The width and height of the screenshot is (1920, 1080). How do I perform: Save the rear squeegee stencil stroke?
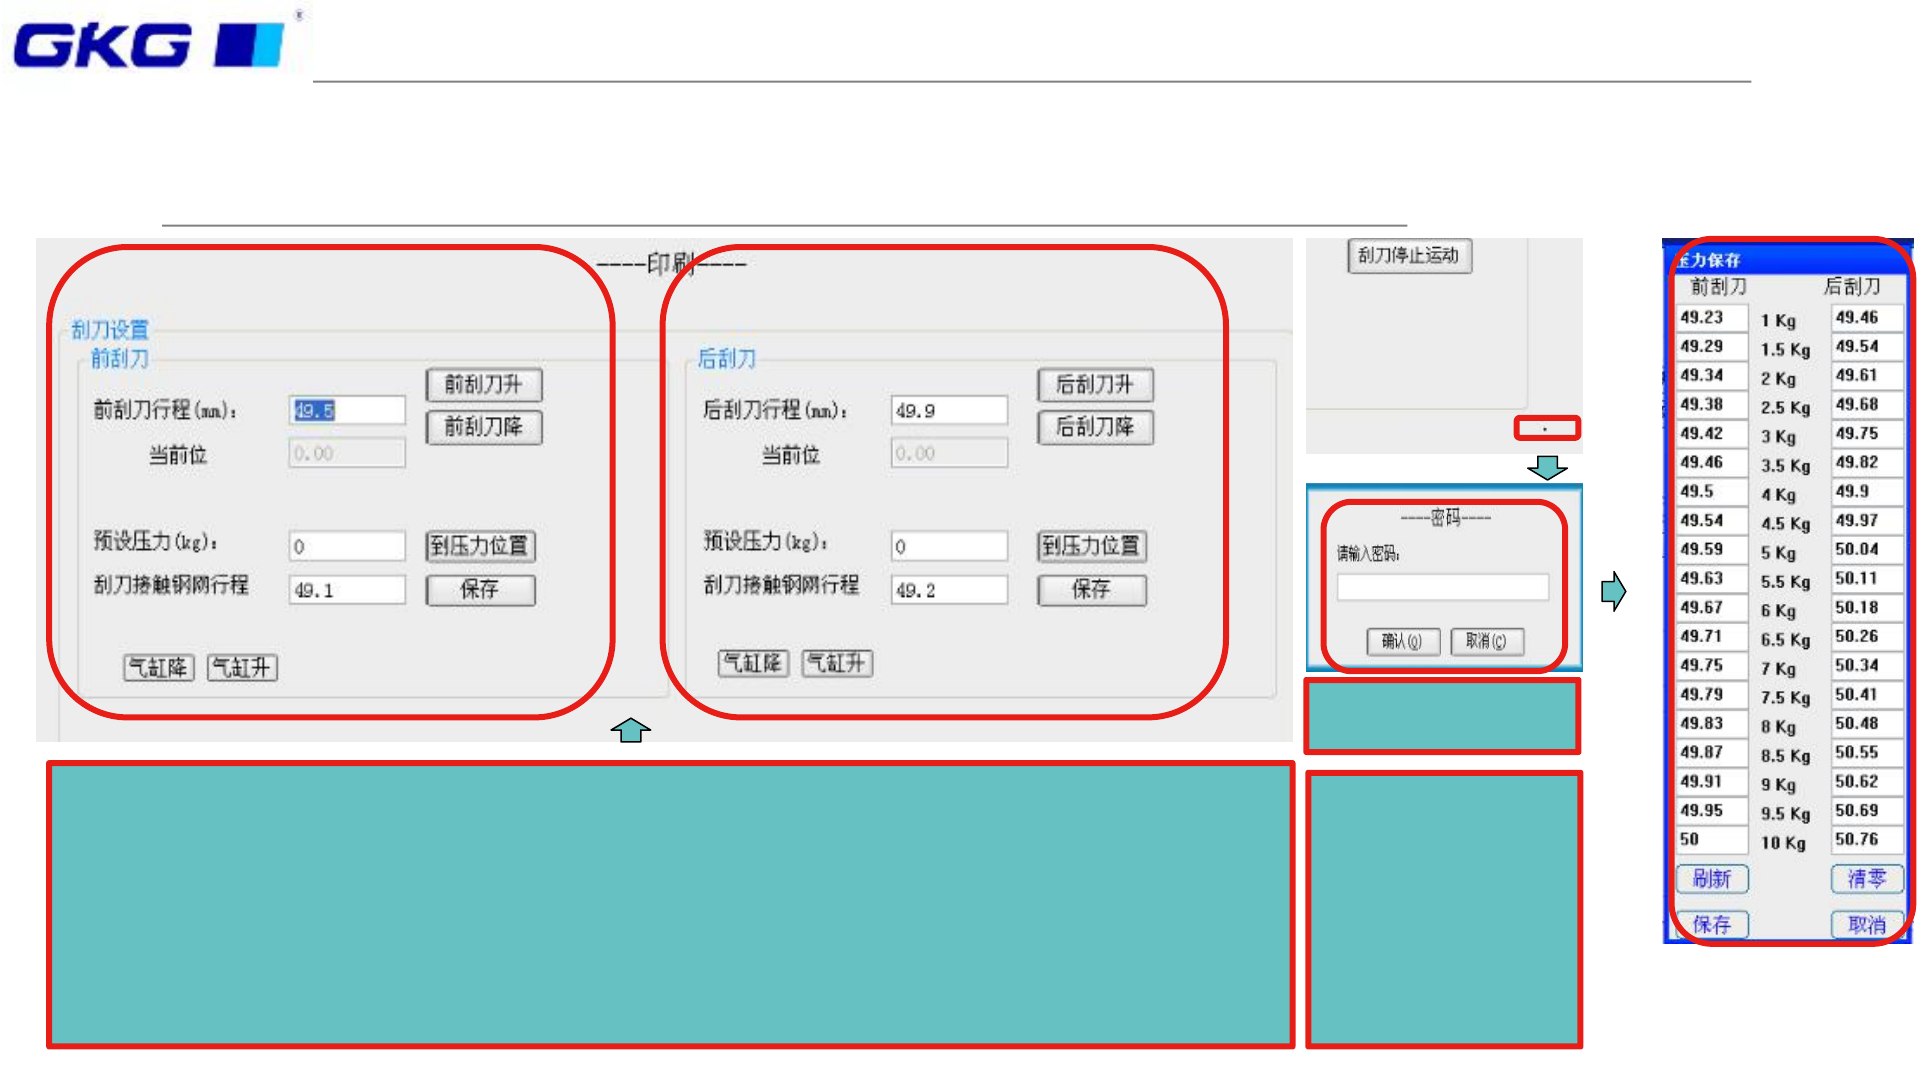(x=1091, y=590)
